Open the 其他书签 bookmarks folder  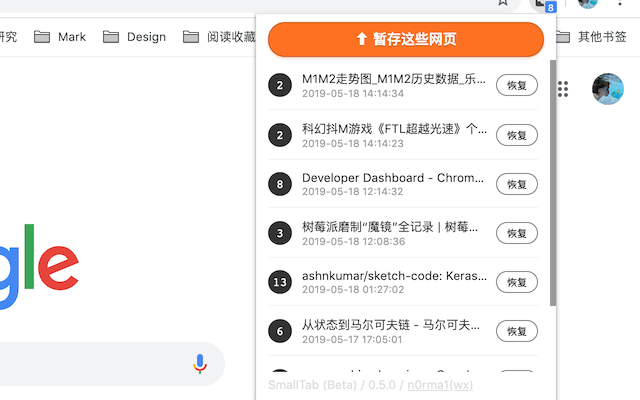pos(591,37)
